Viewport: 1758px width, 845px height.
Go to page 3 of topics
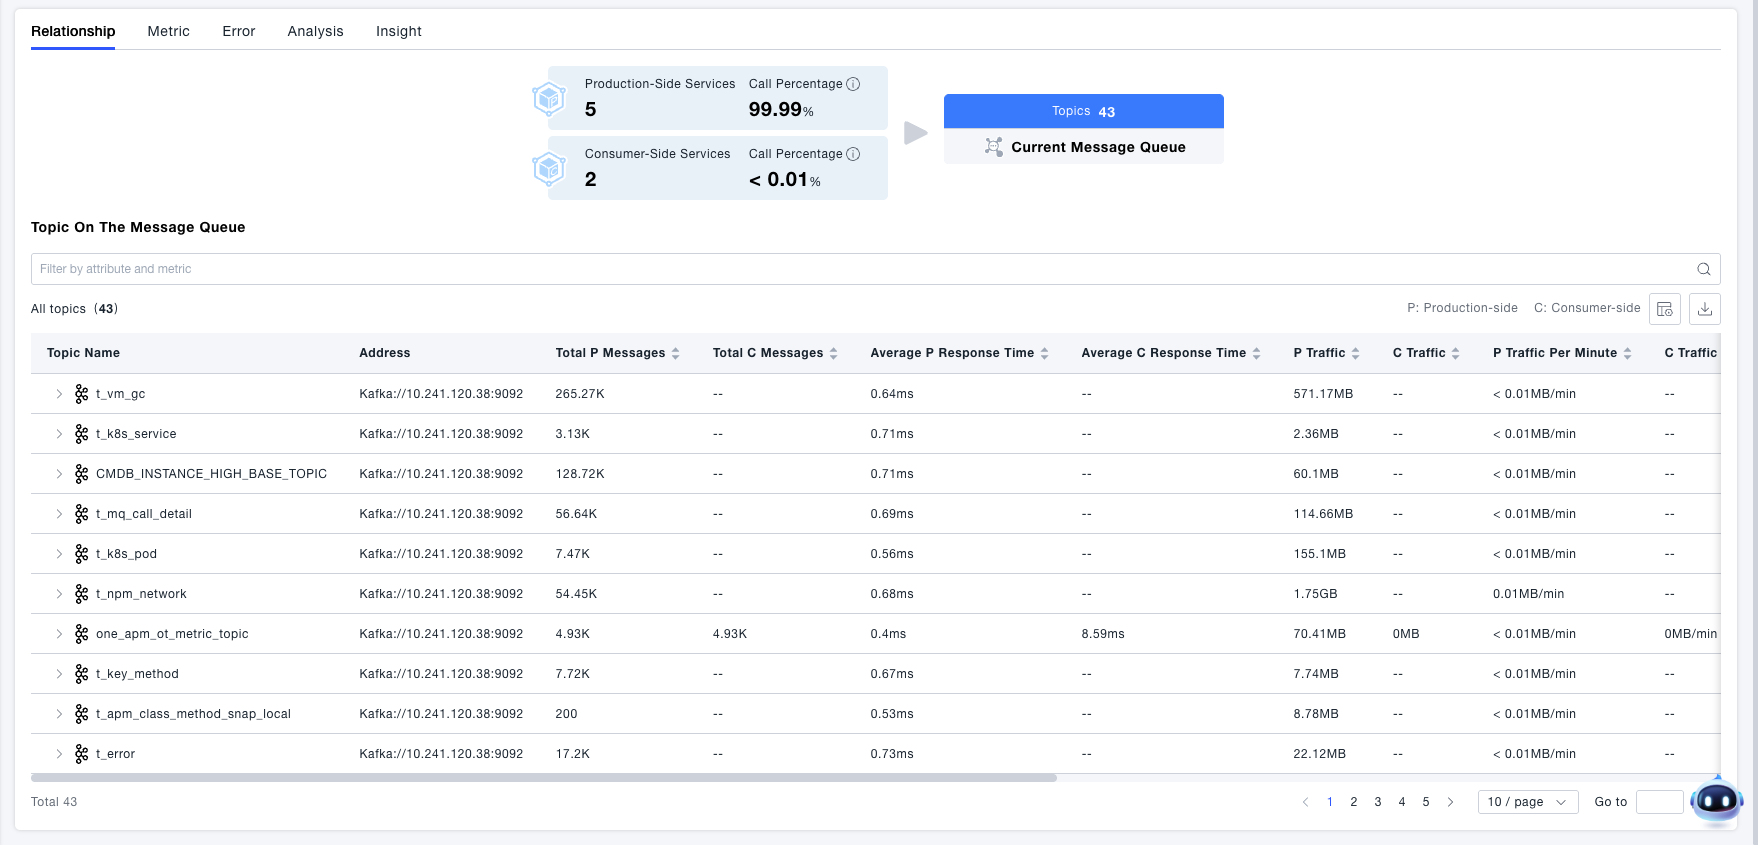[1378, 802]
